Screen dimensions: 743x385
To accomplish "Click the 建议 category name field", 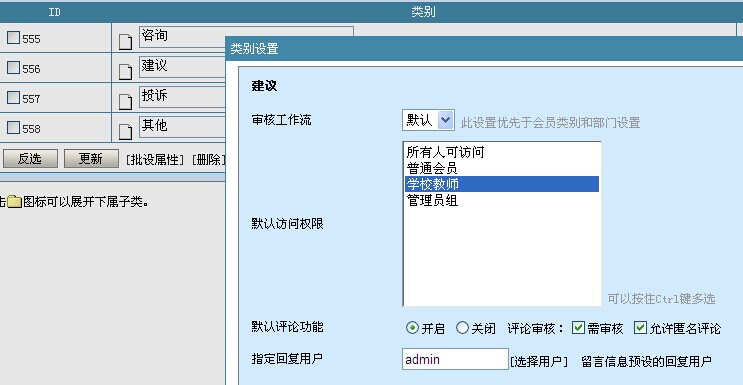I will [182, 66].
